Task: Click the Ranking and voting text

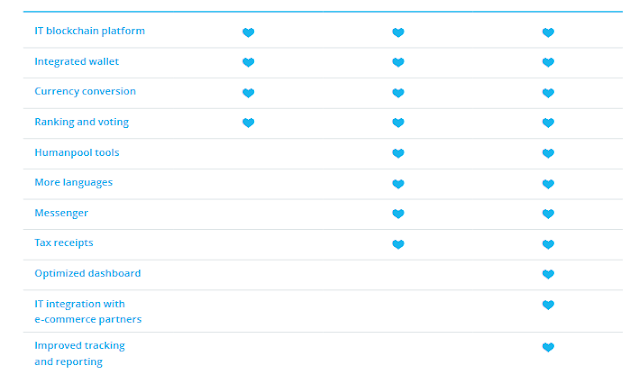Action: pyautogui.click(x=81, y=122)
